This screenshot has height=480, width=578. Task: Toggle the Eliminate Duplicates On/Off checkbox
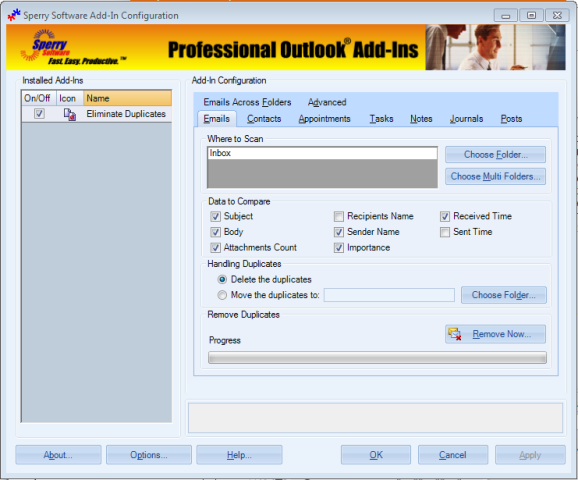pyautogui.click(x=39, y=114)
